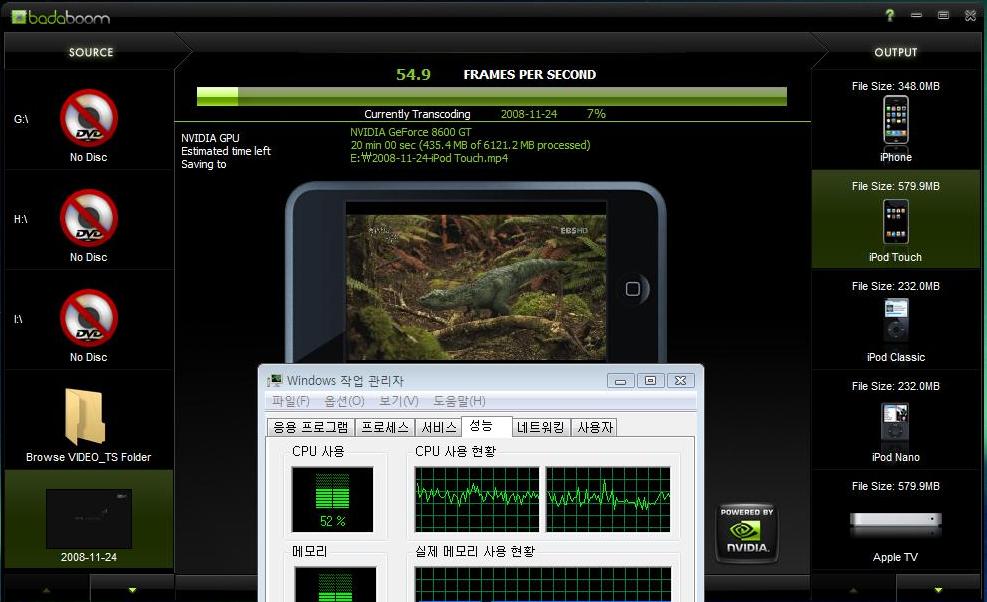Switch to 프로세스 tab in Task Manager
The image size is (987, 602).
[x=385, y=428]
